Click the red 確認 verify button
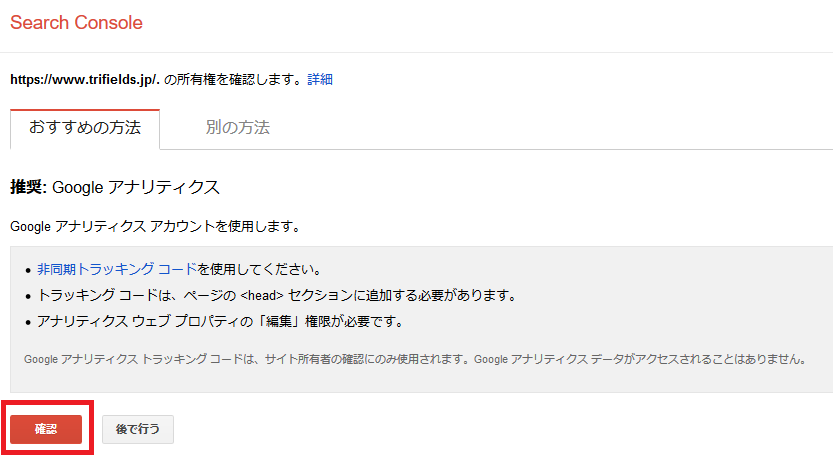The width and height of the screenshot is (833, 461). (x=46, y=429)
